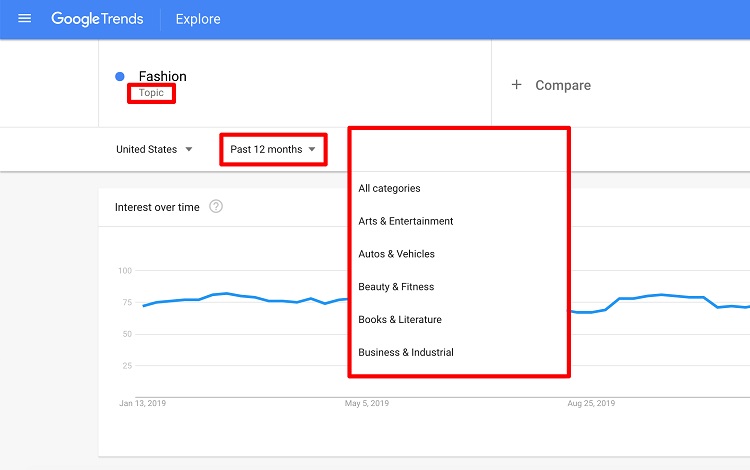
Task: Open the United States region dropdown
Action: pos(154,149)
